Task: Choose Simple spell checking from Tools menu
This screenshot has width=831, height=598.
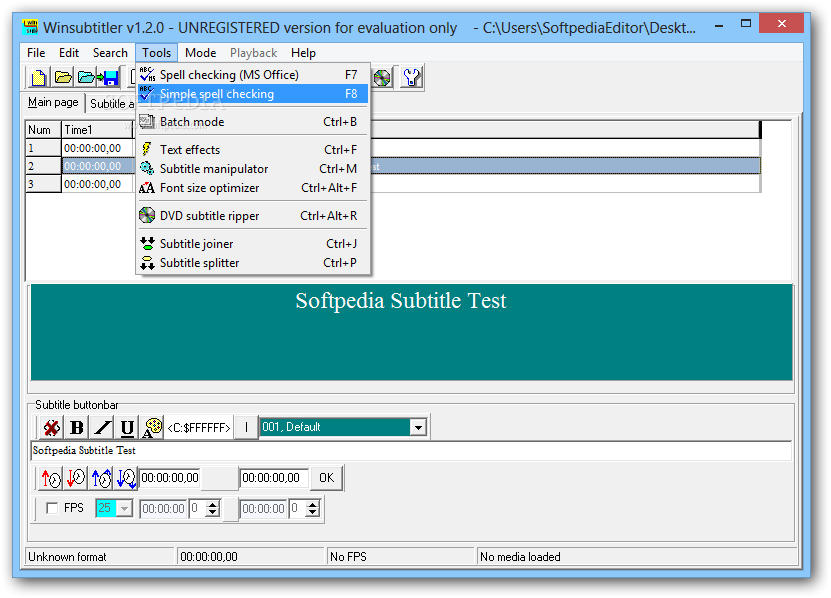Action: click(253, 94)
